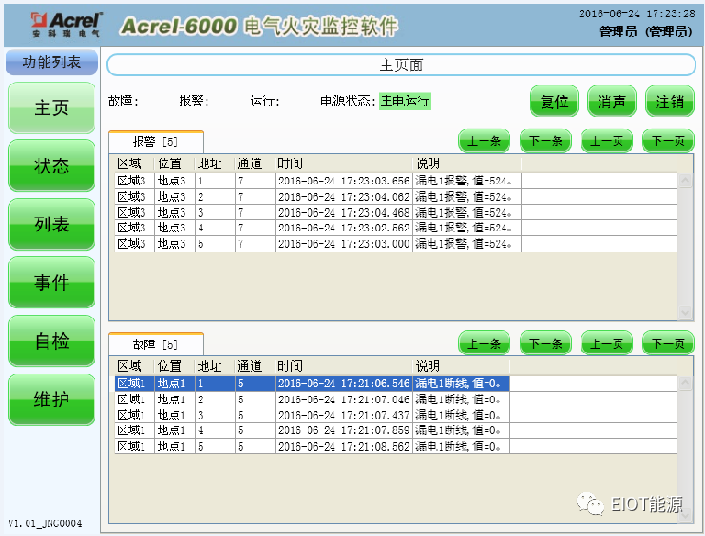Click 下一条 in fault panel
The height and width of the screenshot is (536, 705).
(x=545, y=344)
